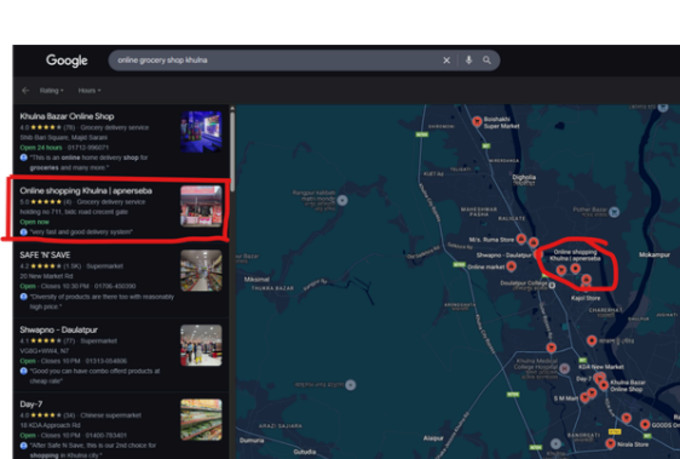Click the Pother Bazar cart marker
Image resolution: width=680 pixels, height=459 pixels.
[x=614, y=212]
